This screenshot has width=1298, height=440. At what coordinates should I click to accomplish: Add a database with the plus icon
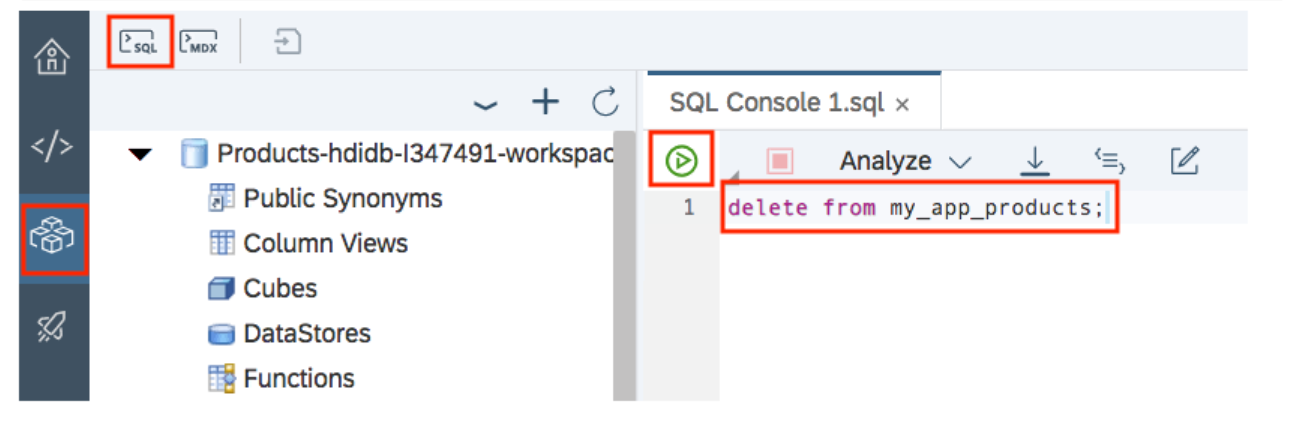tap(545, 101)
